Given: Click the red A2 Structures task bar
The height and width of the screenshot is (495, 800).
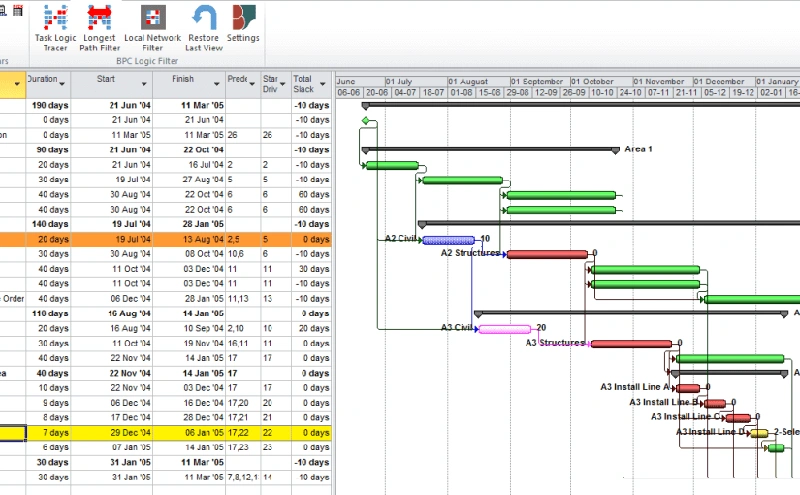Looking at the screenshot, I should pyautogui.click(x=546, y=254).
